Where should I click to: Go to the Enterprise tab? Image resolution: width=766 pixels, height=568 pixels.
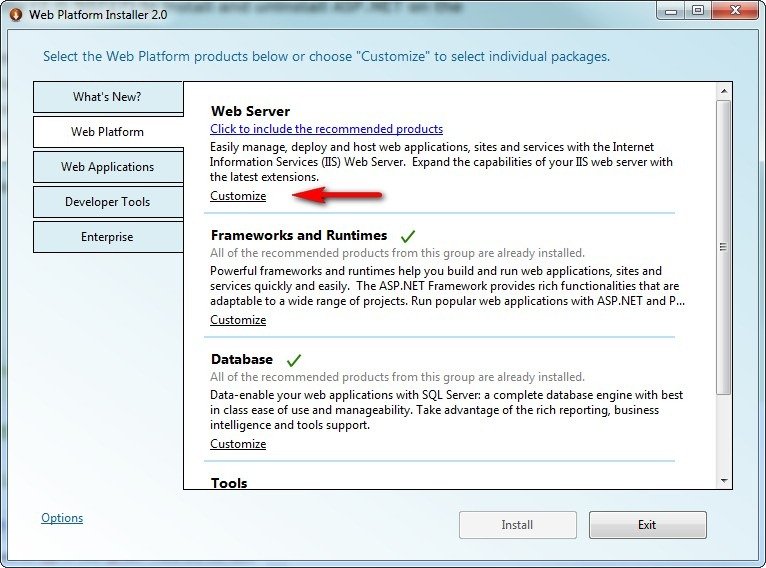tap(107, 237)
